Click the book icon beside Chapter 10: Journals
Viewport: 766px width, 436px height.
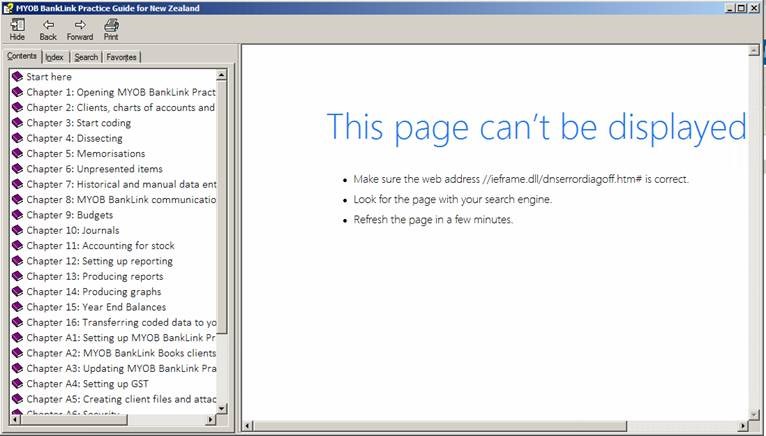coord(17,230)
